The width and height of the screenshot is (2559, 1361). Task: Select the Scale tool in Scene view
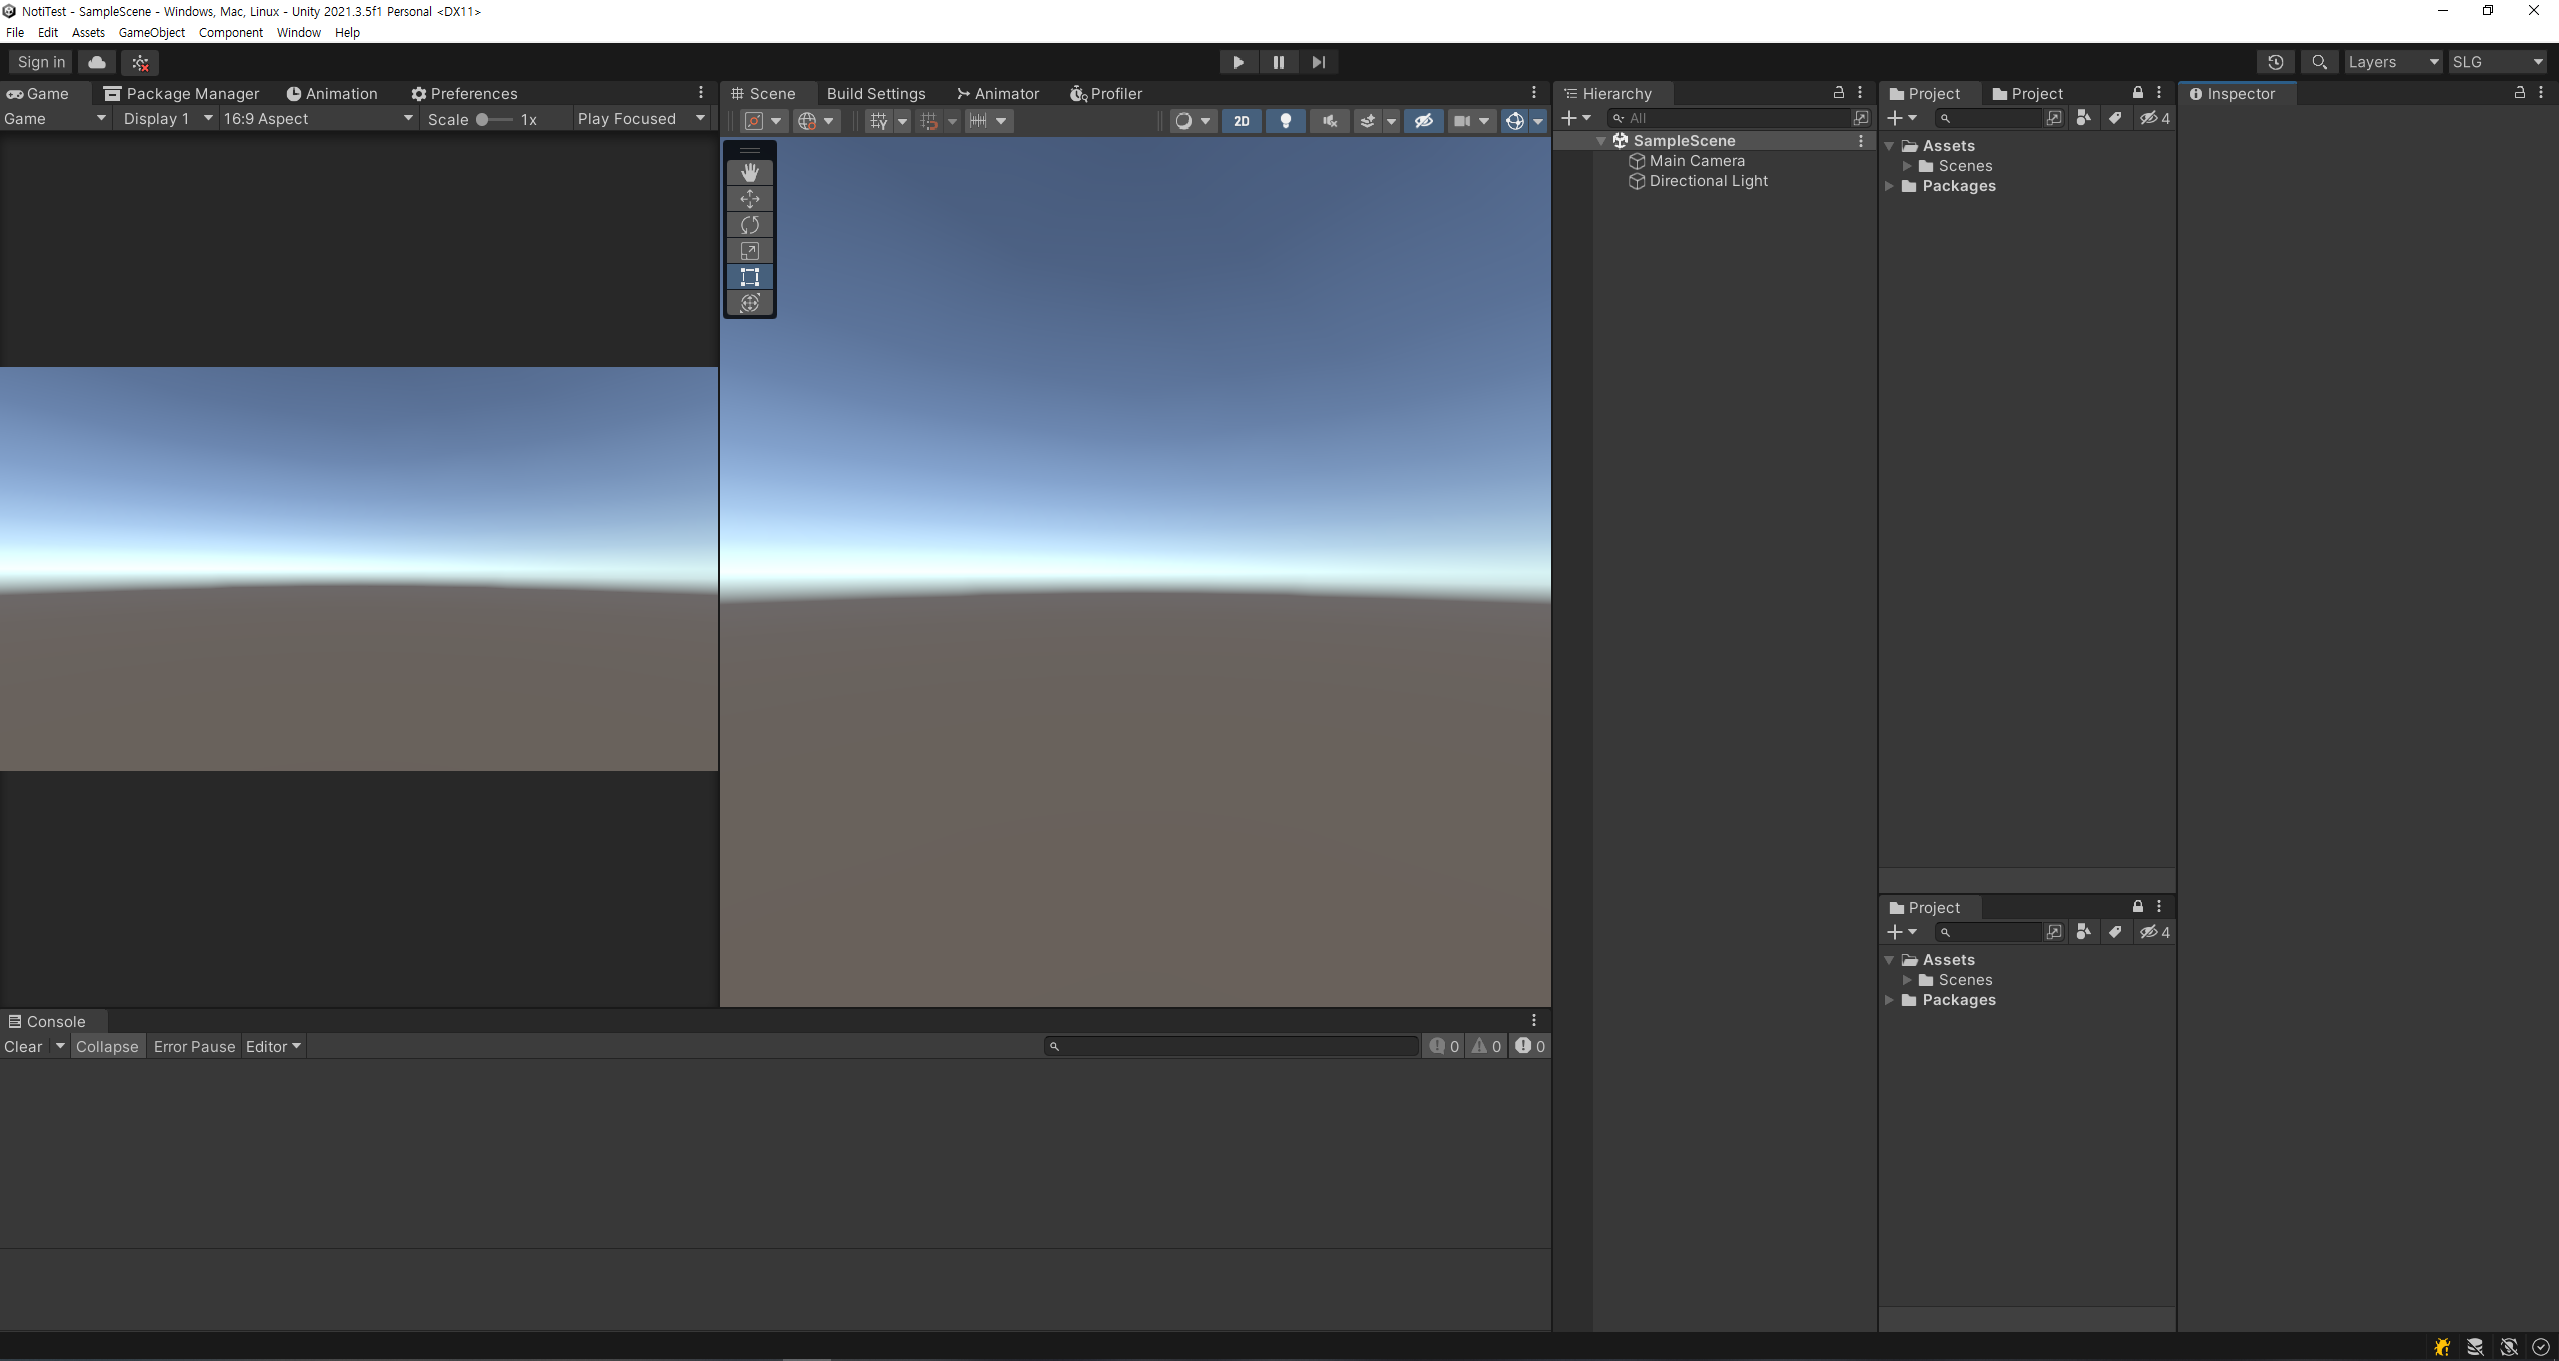(x=749, y=251)
